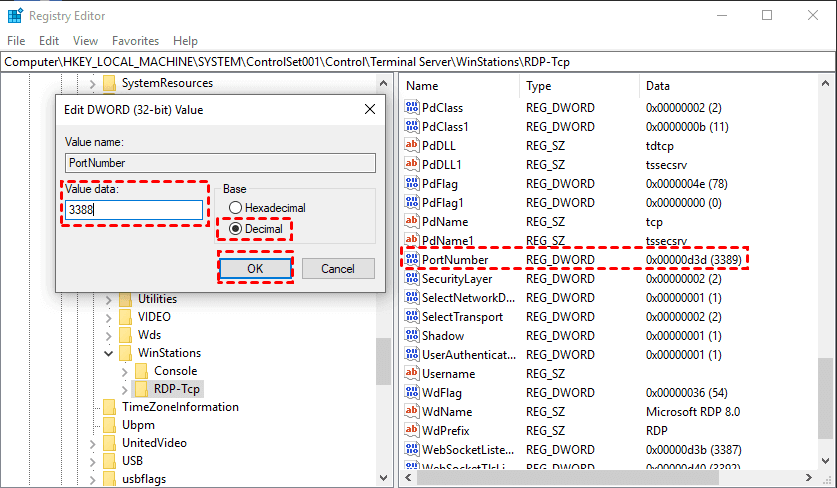Select the Hexadecimal base option
The width and height of the screenshot is (837, 488).
coord(236,208)
